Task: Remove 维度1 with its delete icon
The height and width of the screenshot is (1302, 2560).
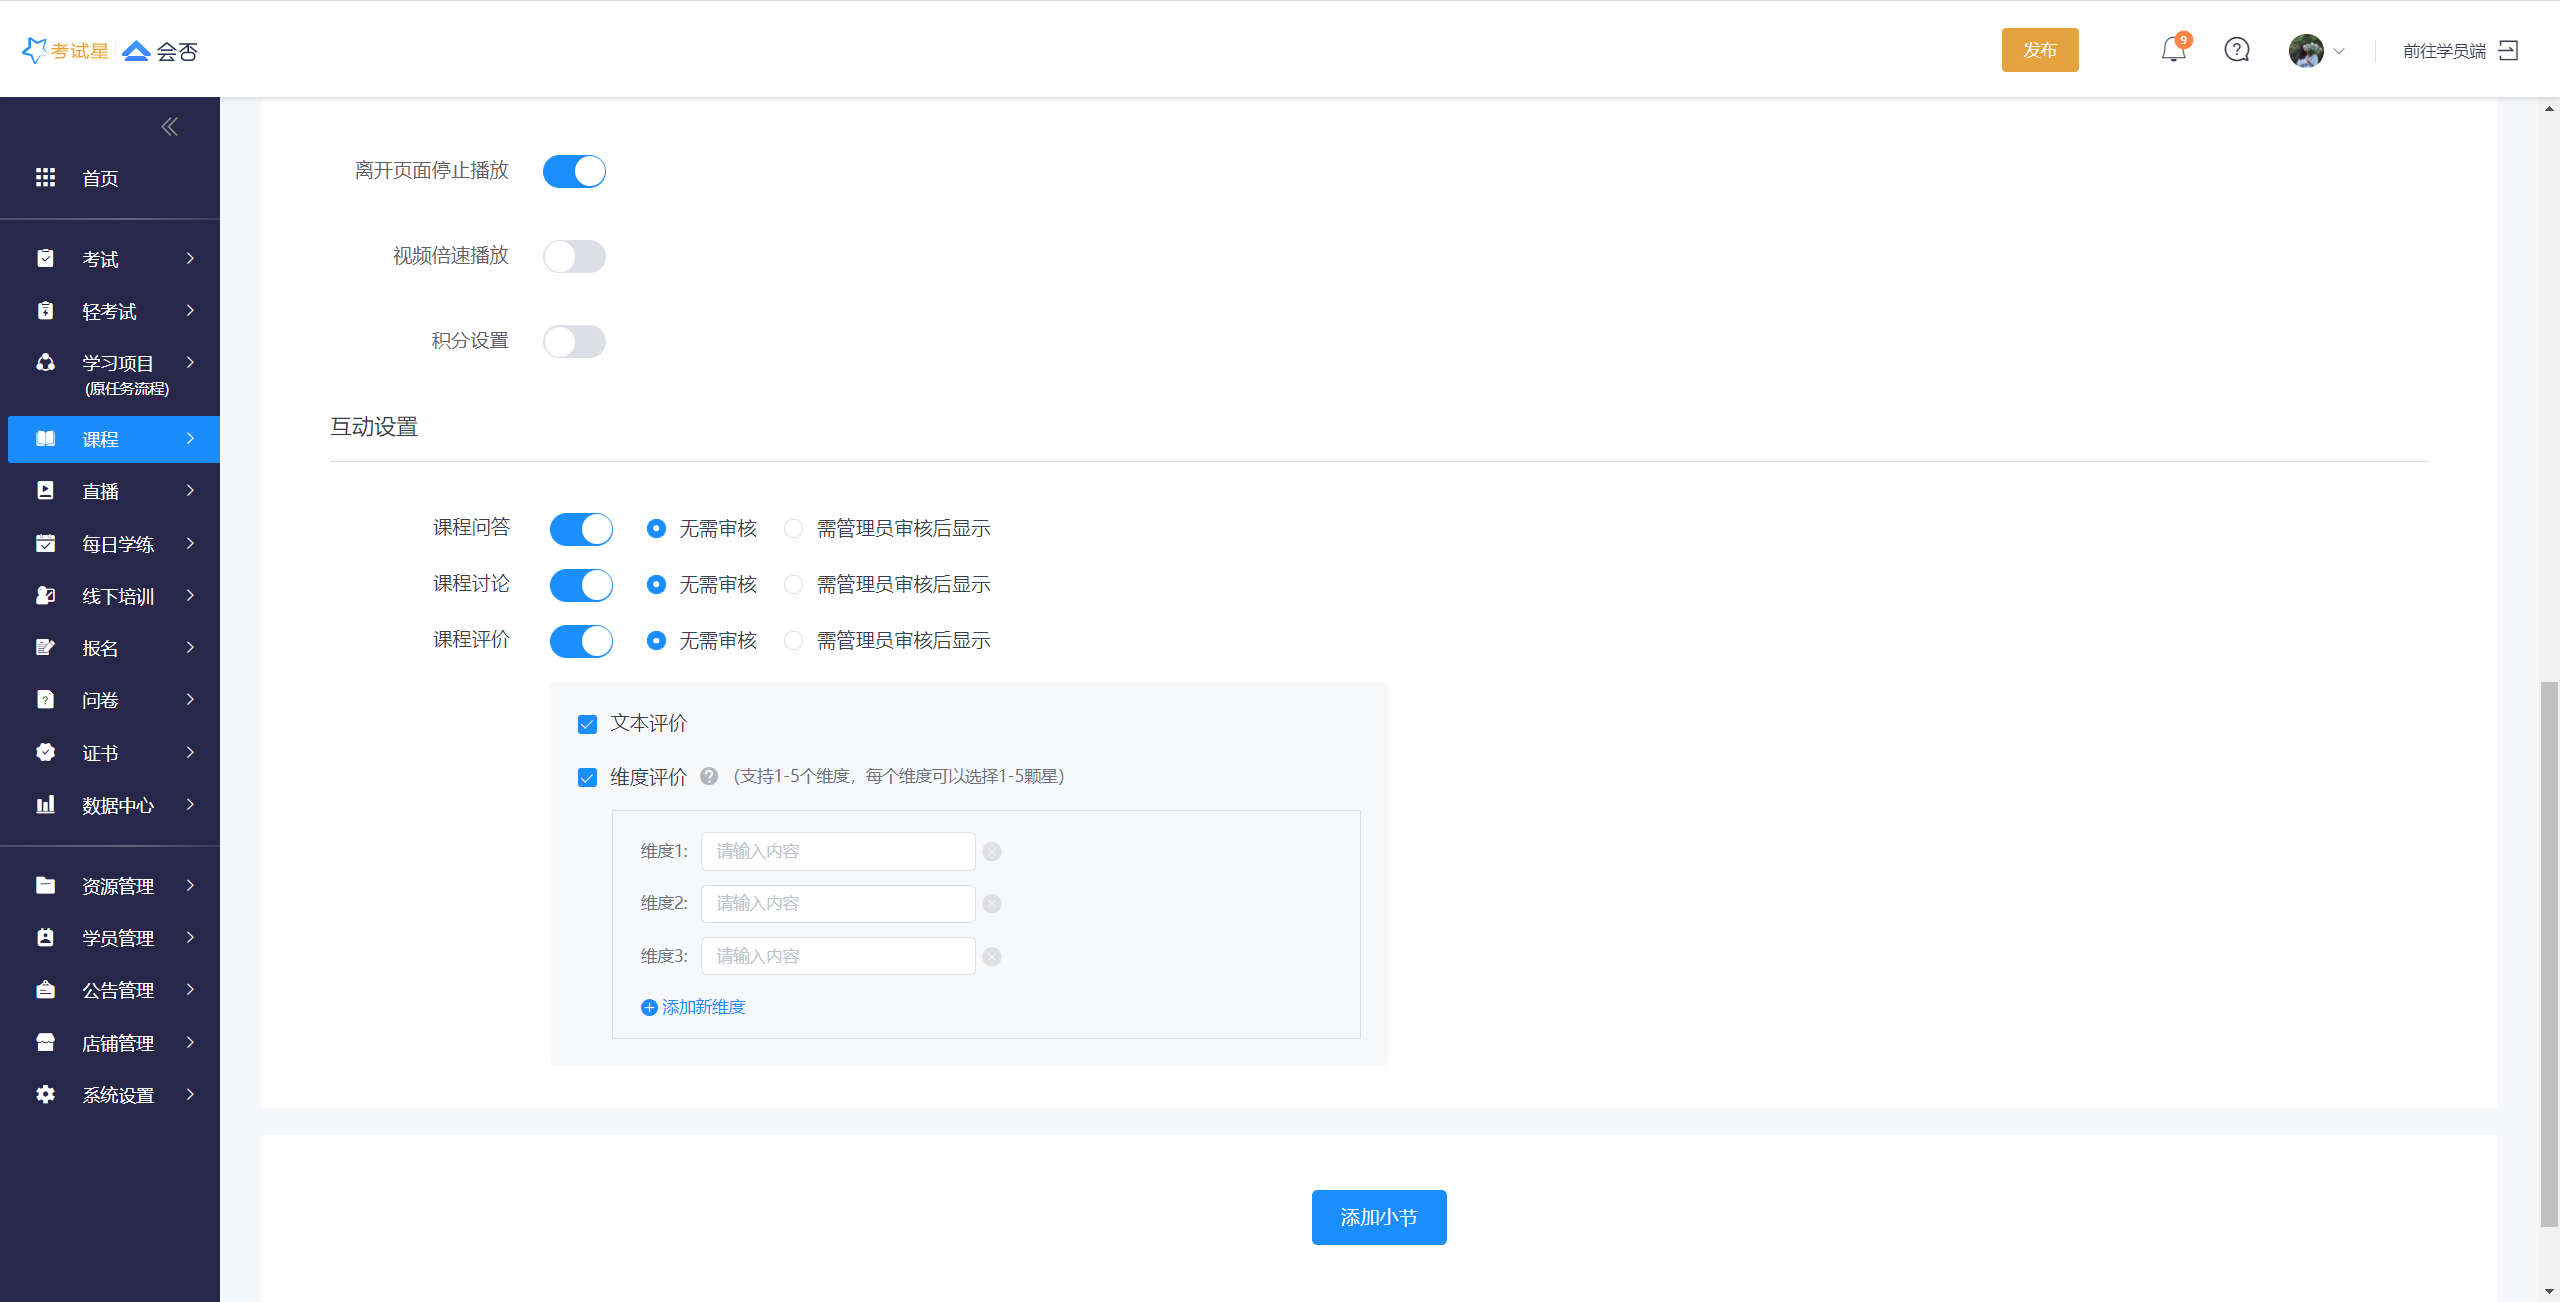Action: click(x=991, y=852)
